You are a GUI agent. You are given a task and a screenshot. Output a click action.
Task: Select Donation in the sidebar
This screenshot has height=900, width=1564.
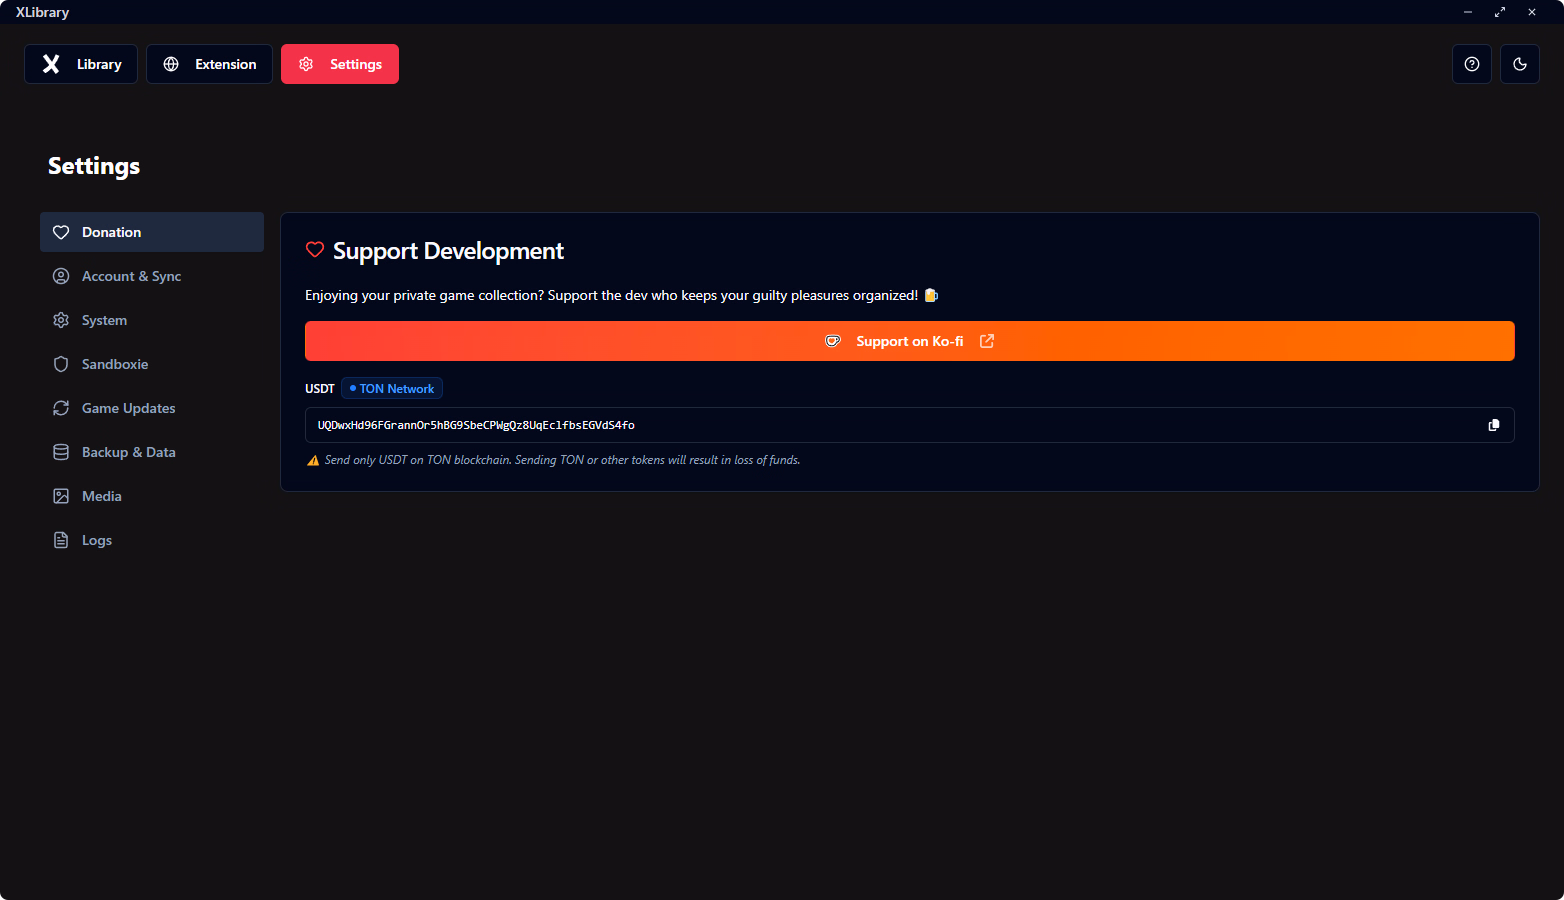coord(111,232)
